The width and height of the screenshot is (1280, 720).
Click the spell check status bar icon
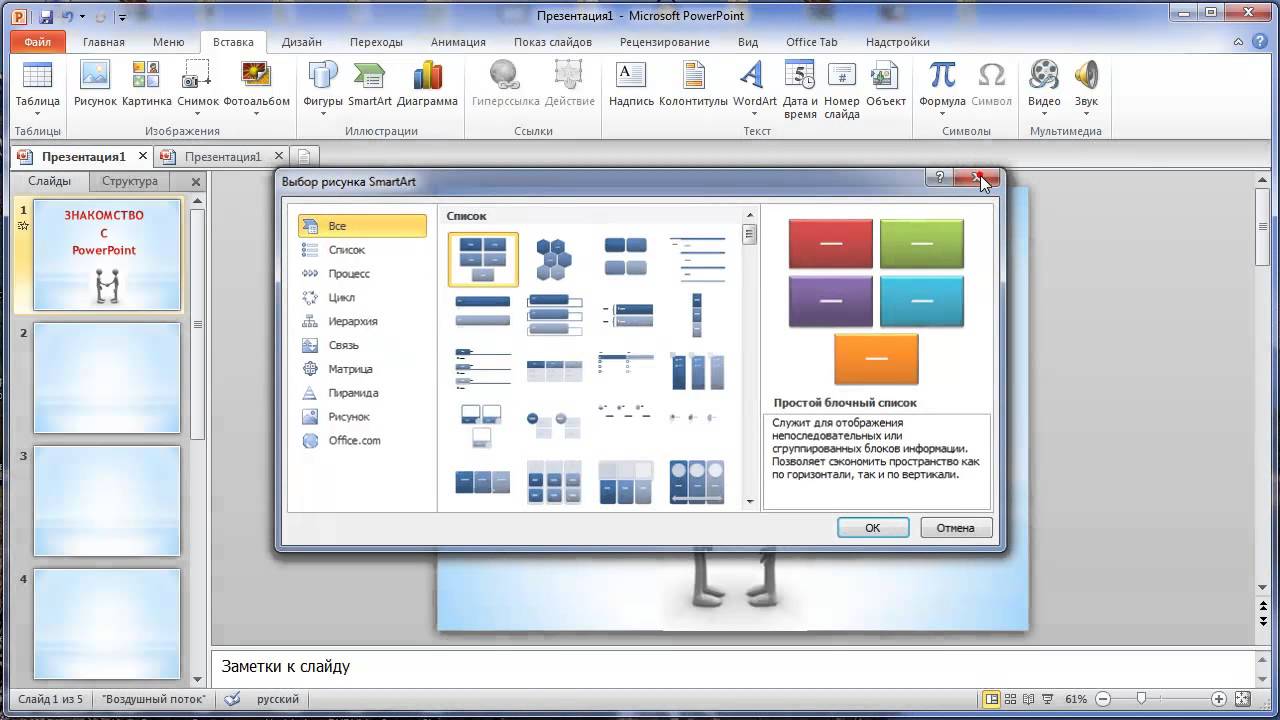[232, 699]
